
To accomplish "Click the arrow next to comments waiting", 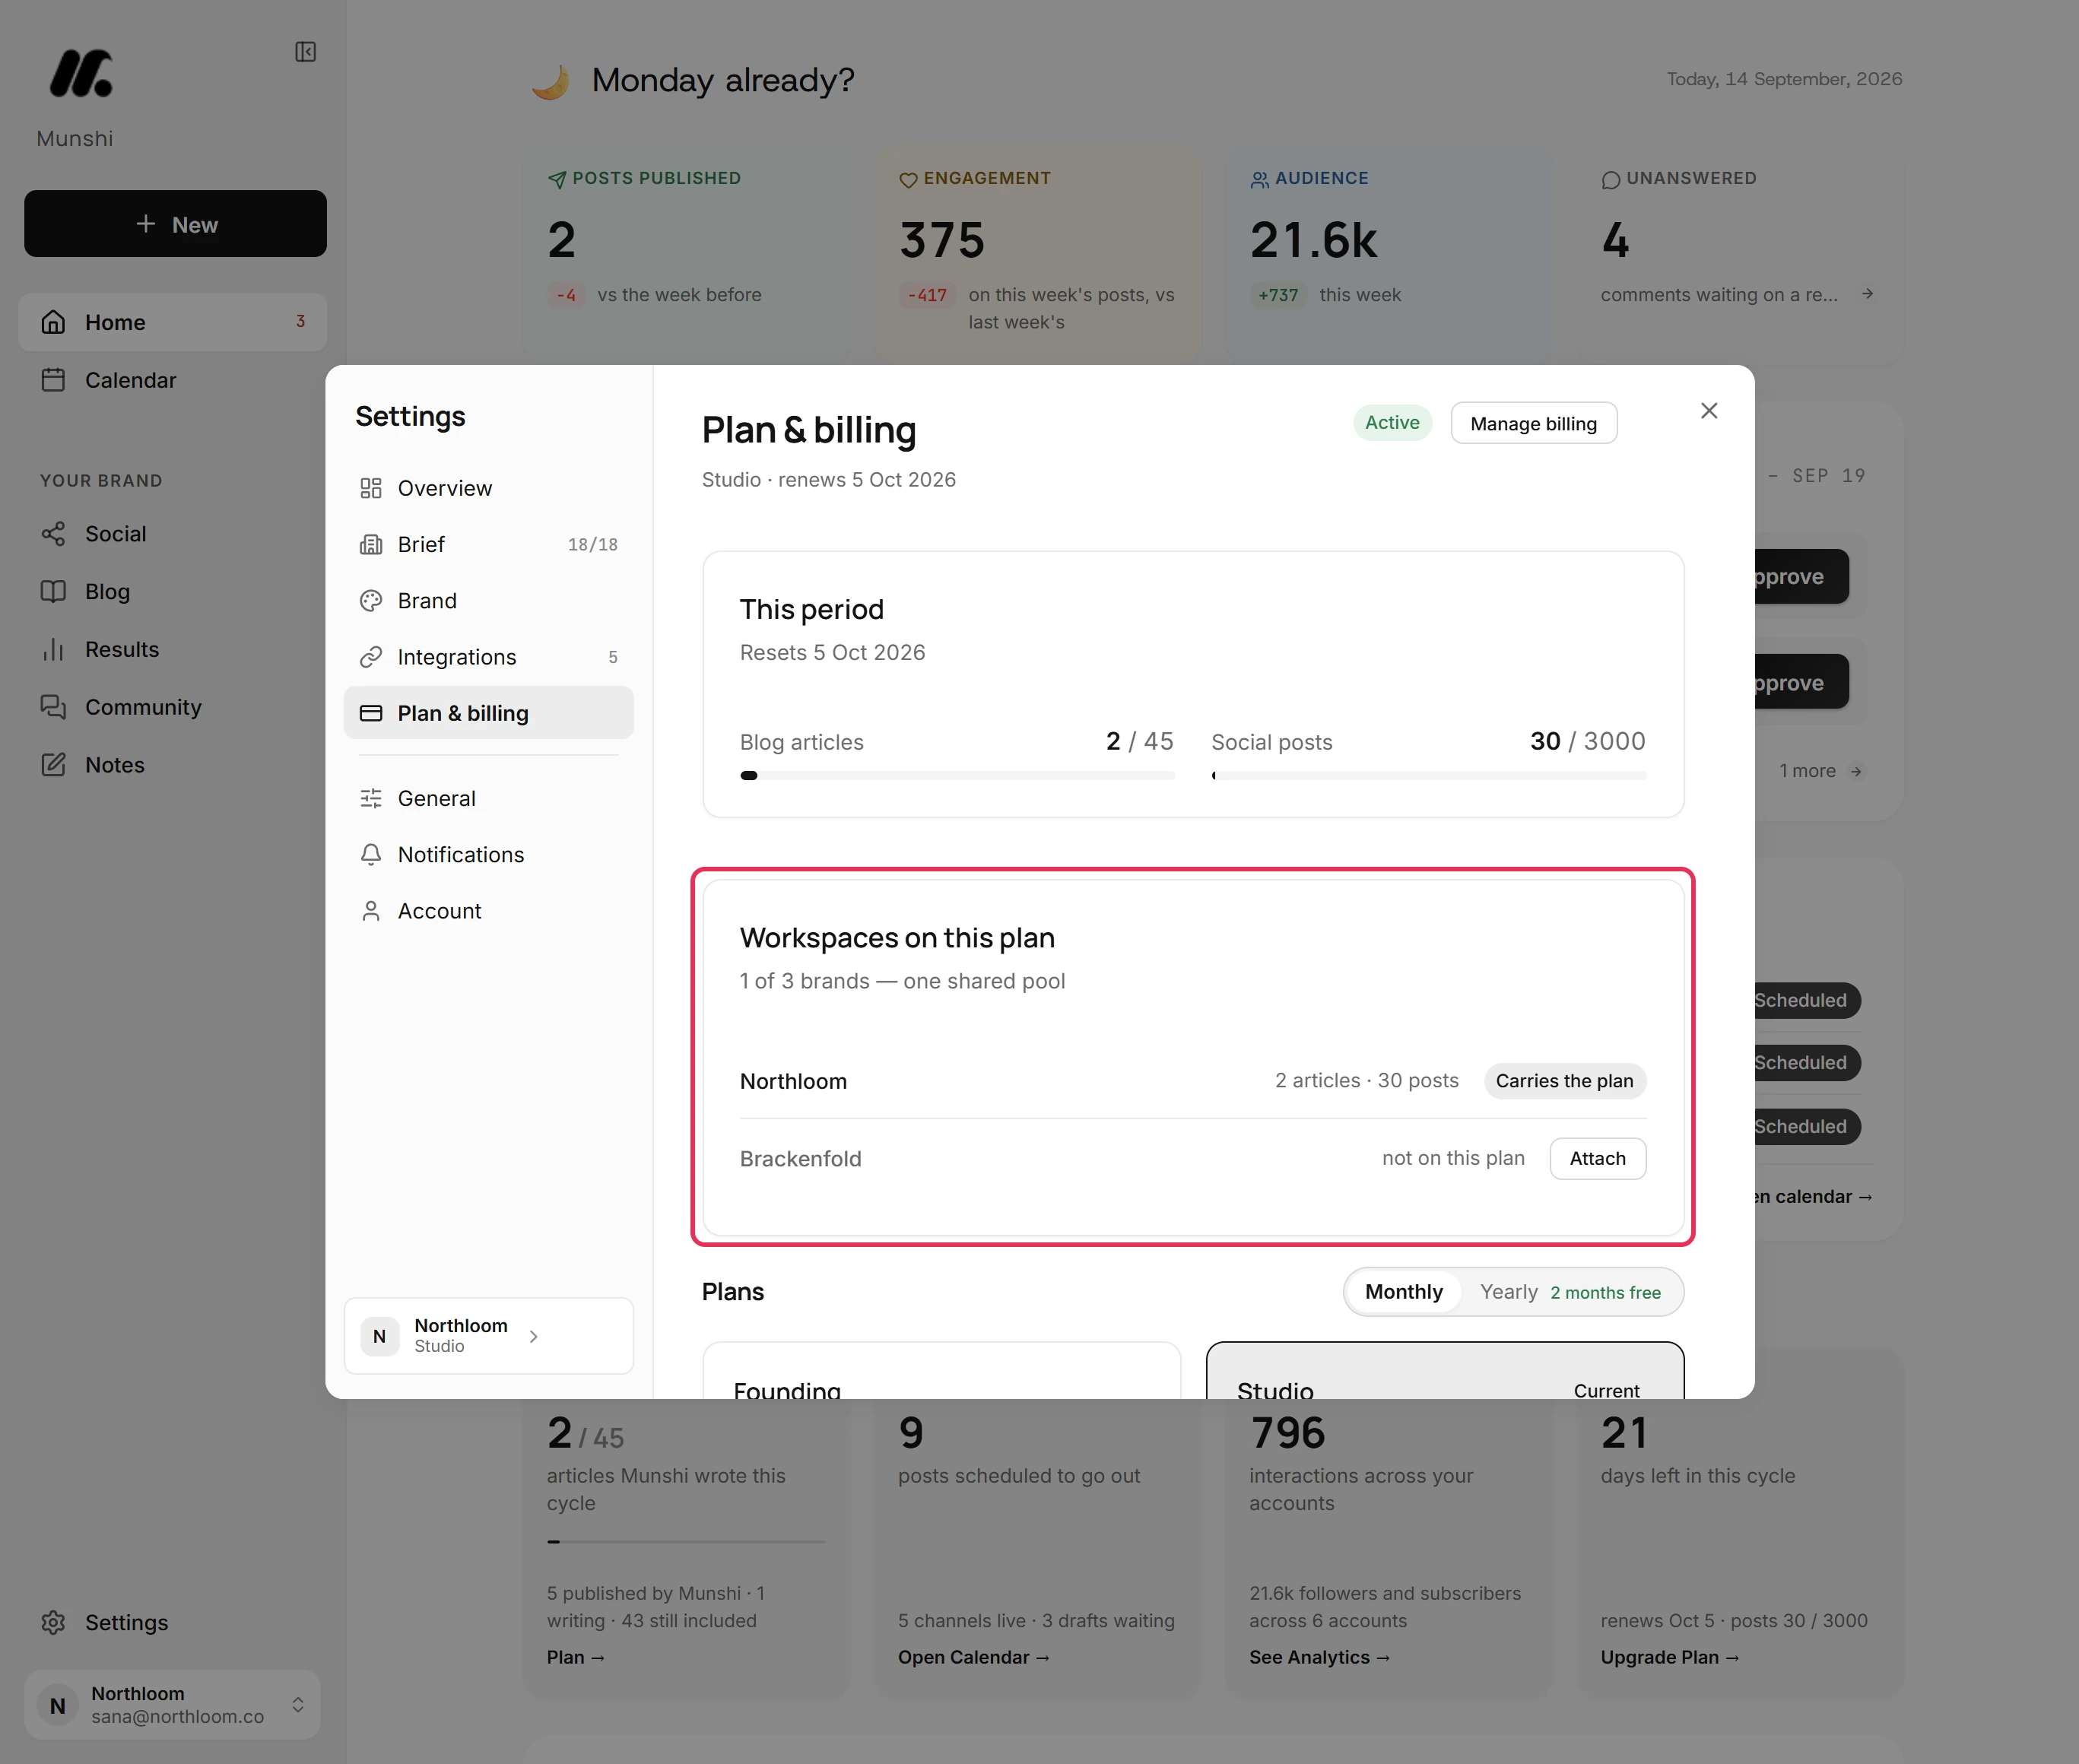I will [1867, 294].
